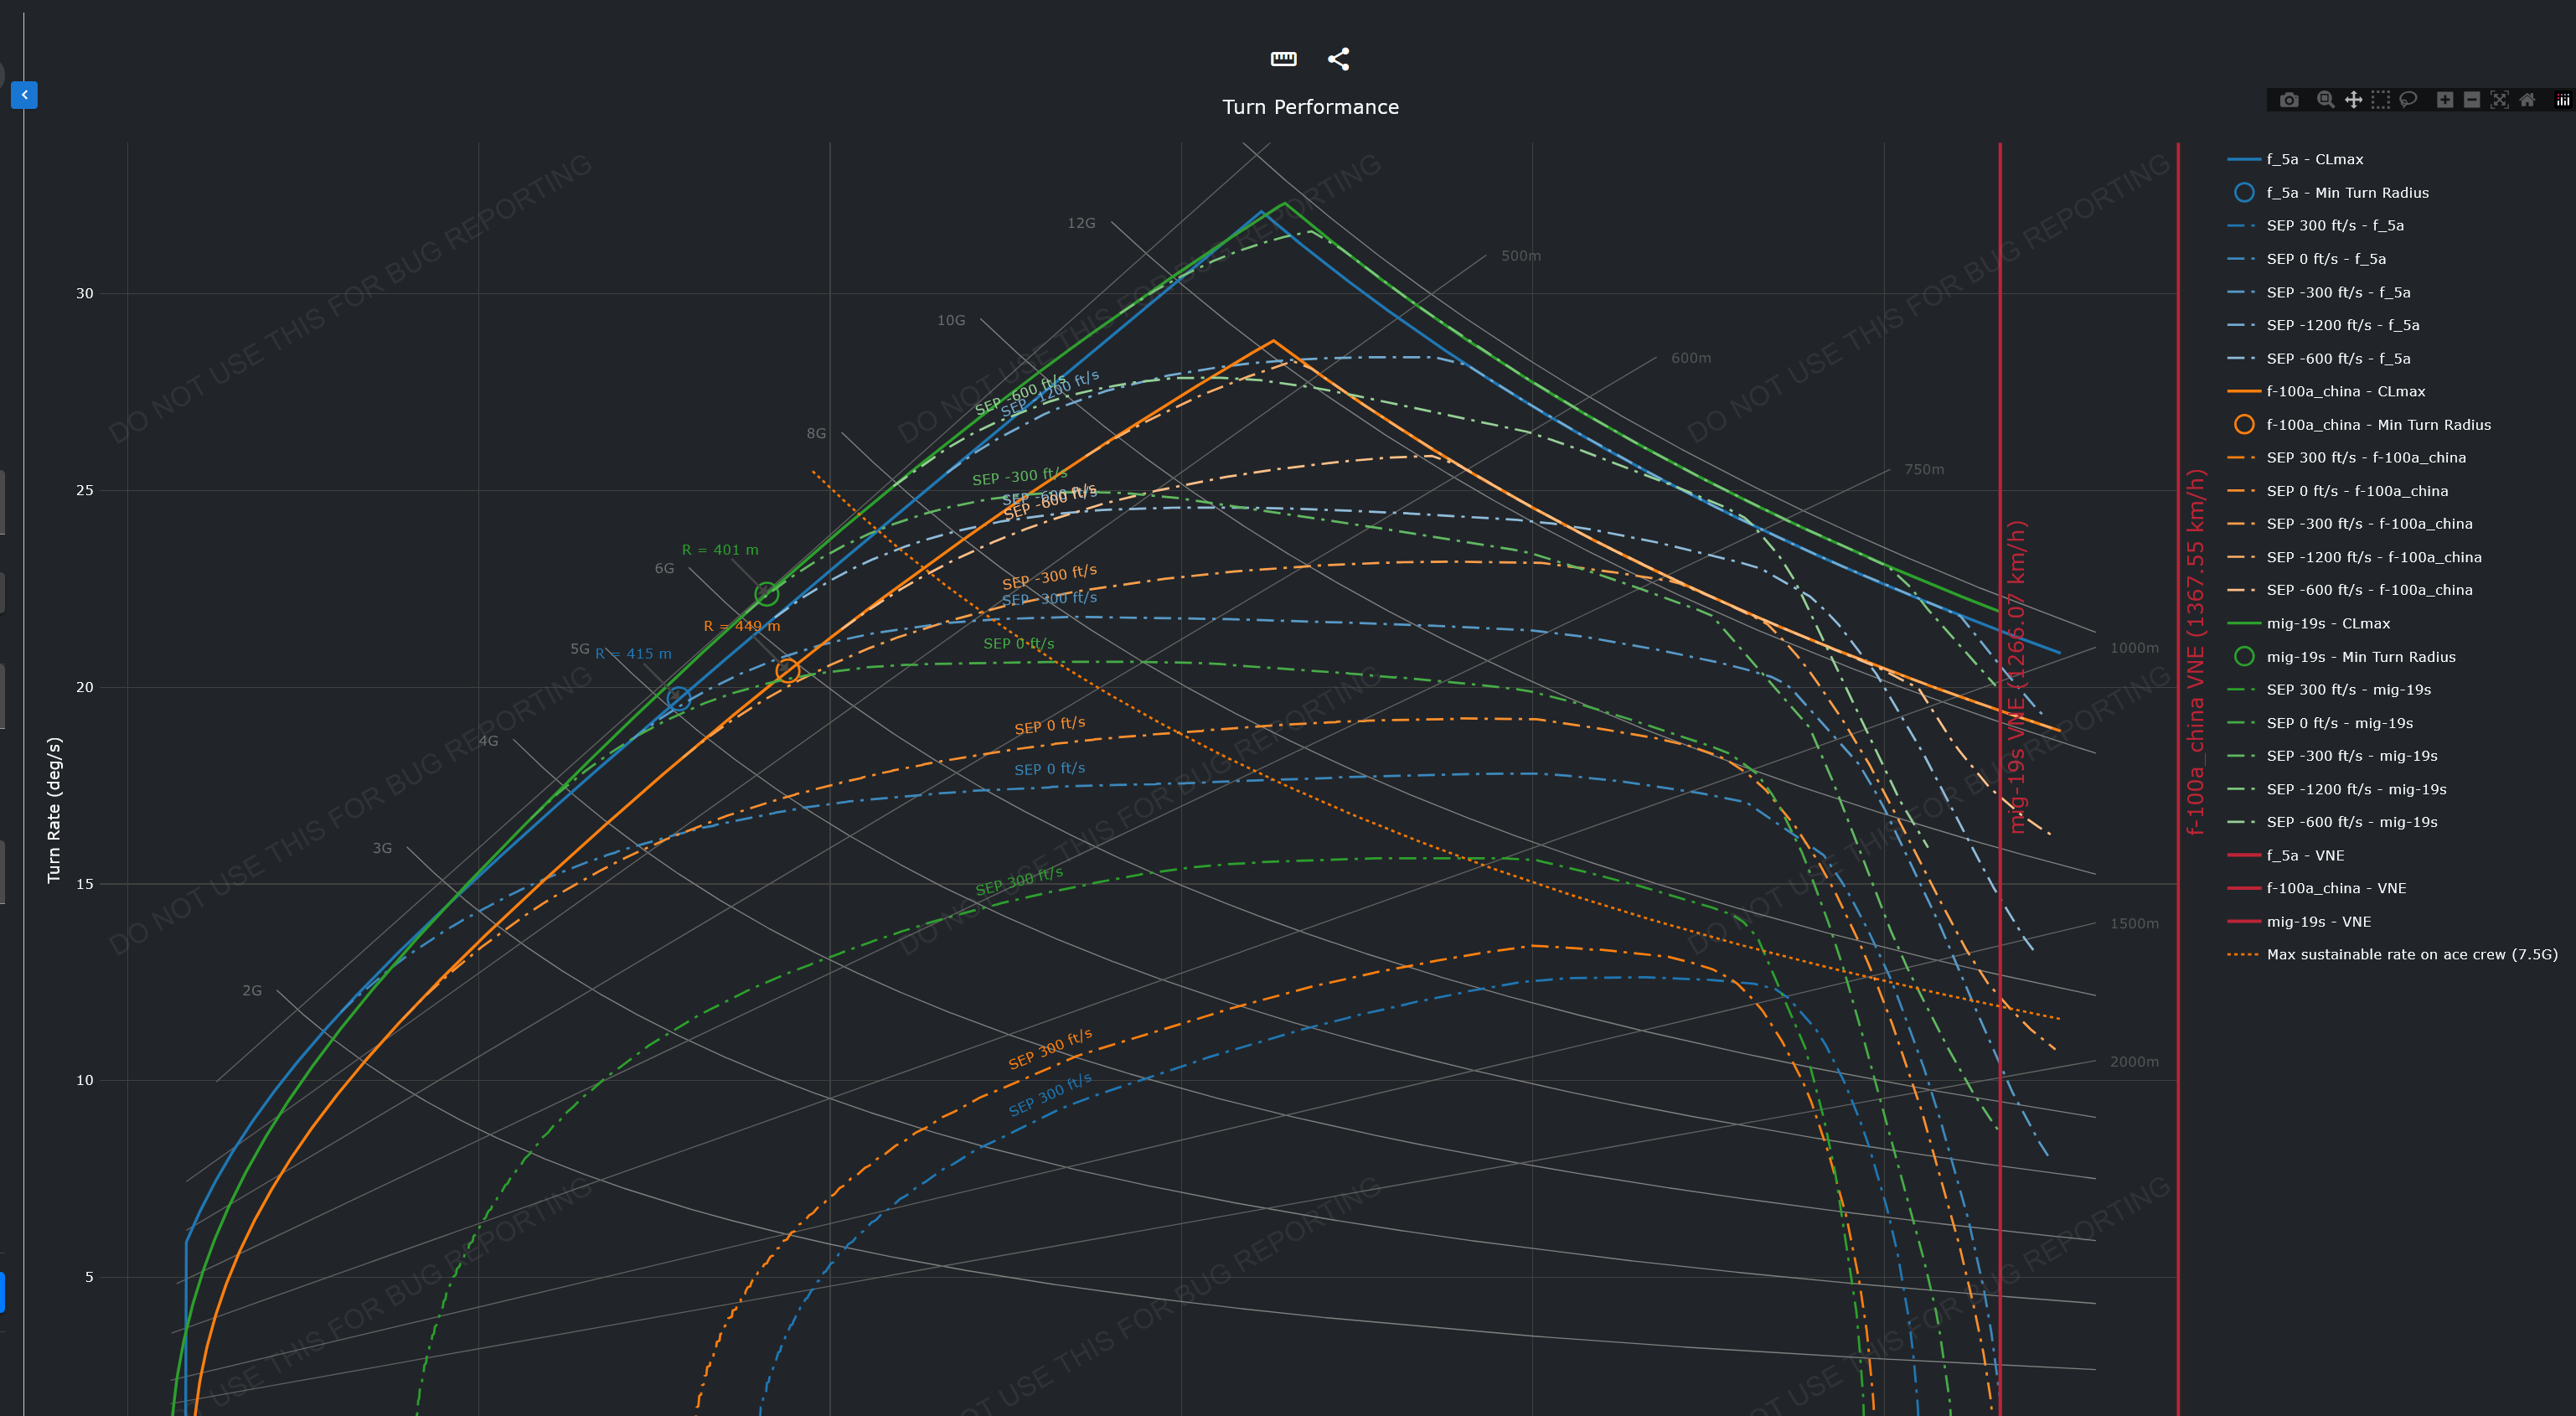This screenshot has height=1416, width=2576.
Task: Choose the Box Select tool
Action: point(2381,100)
